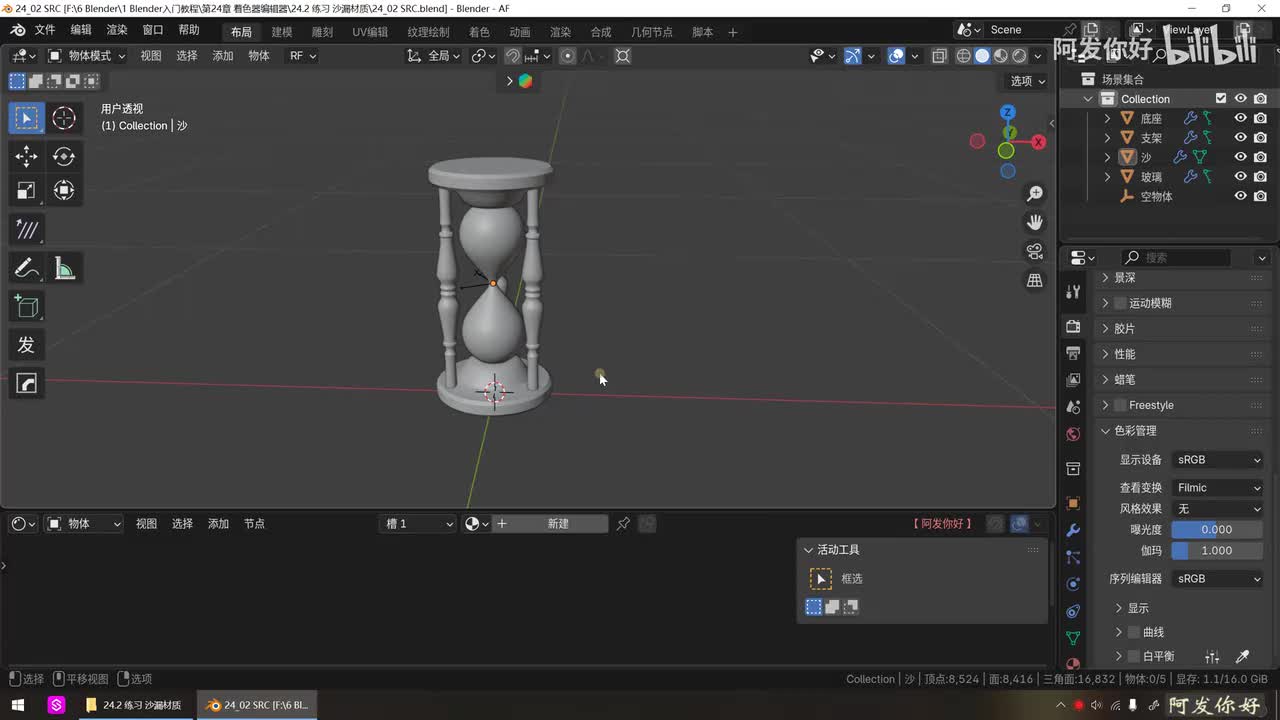Select the Move tool in the viewport toolbar
Screen dimensions: 1280x720
point(26,156)
